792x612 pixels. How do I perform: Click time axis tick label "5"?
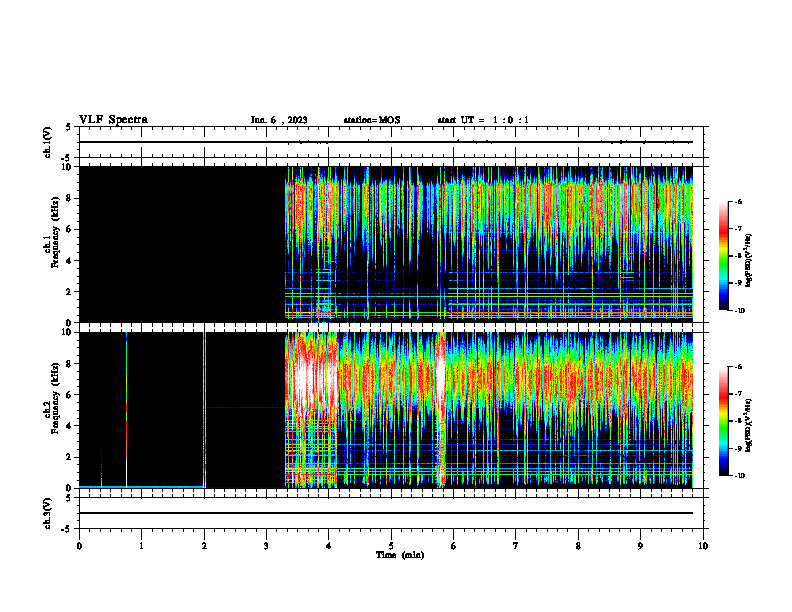point(391,546)
